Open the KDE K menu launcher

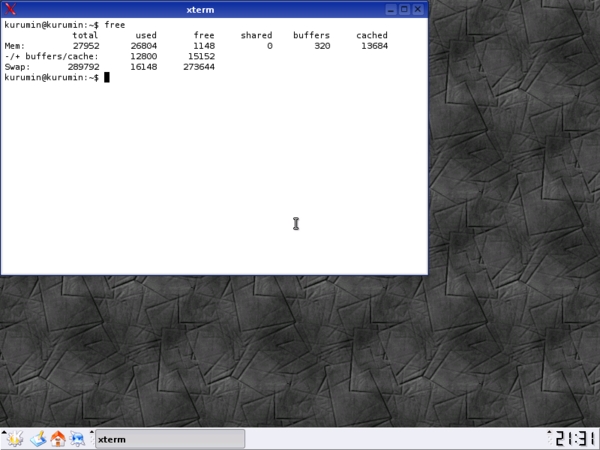click(15, 439)
